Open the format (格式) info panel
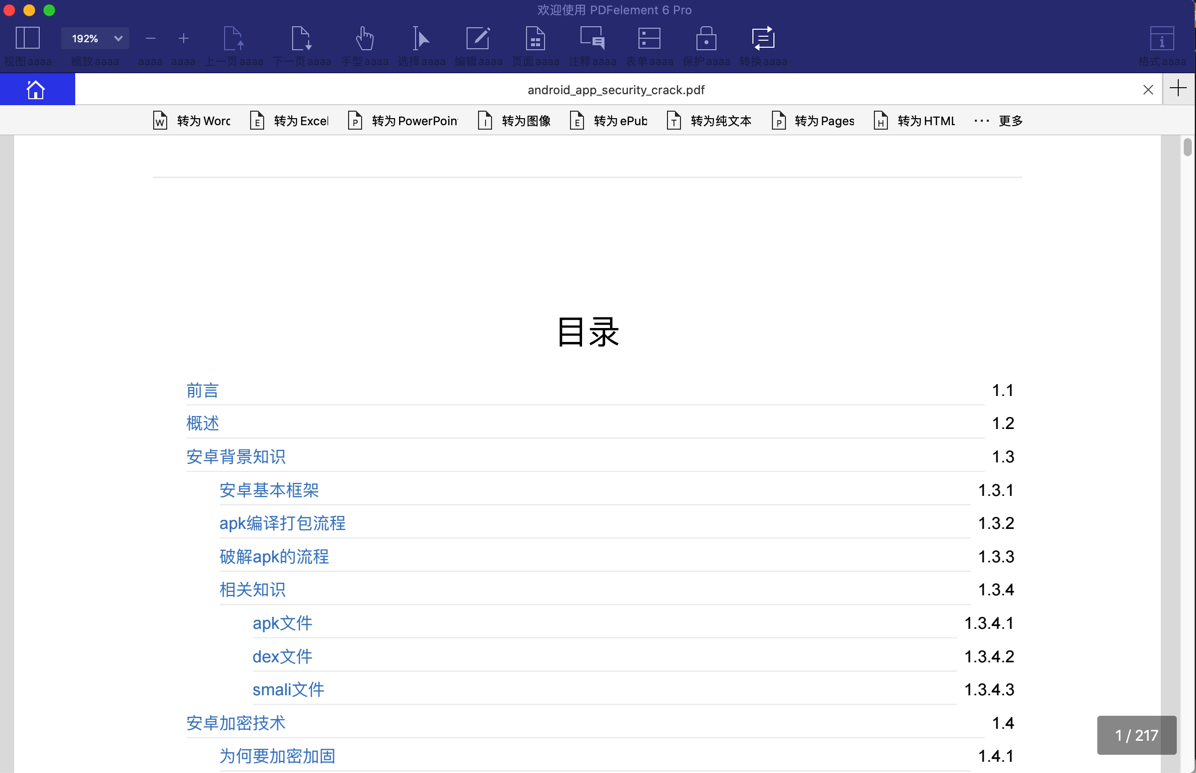 [x=1162, y=38]
